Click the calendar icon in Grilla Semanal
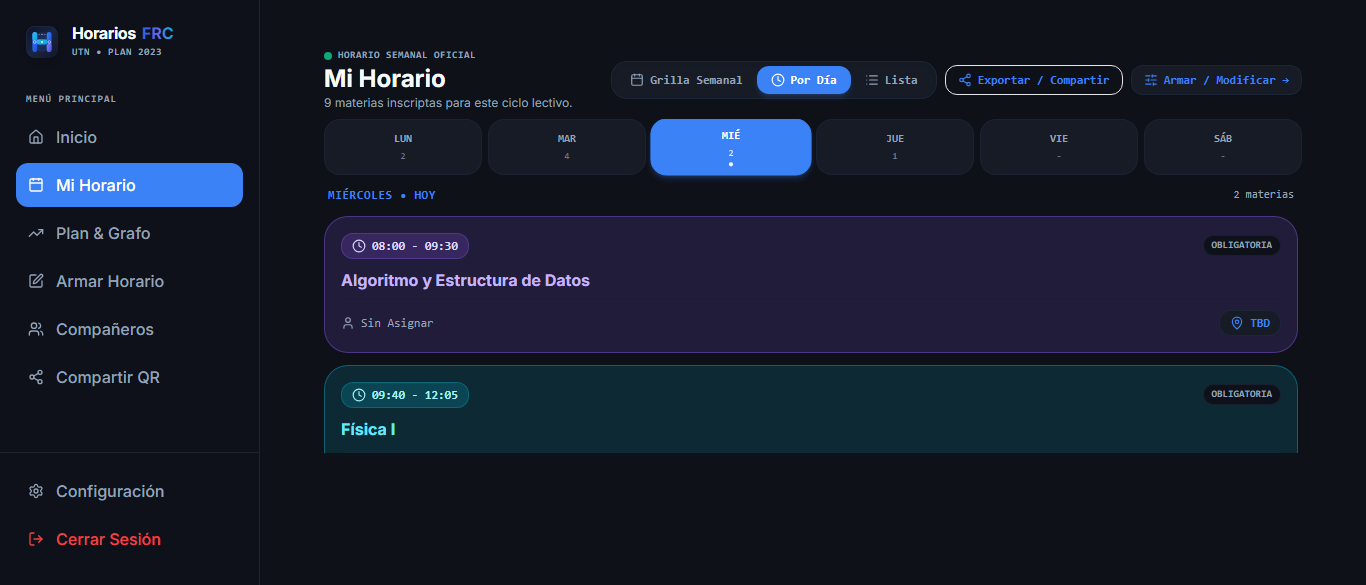Viewport: 1366px width, 585px height. click(x=637, y=80)
